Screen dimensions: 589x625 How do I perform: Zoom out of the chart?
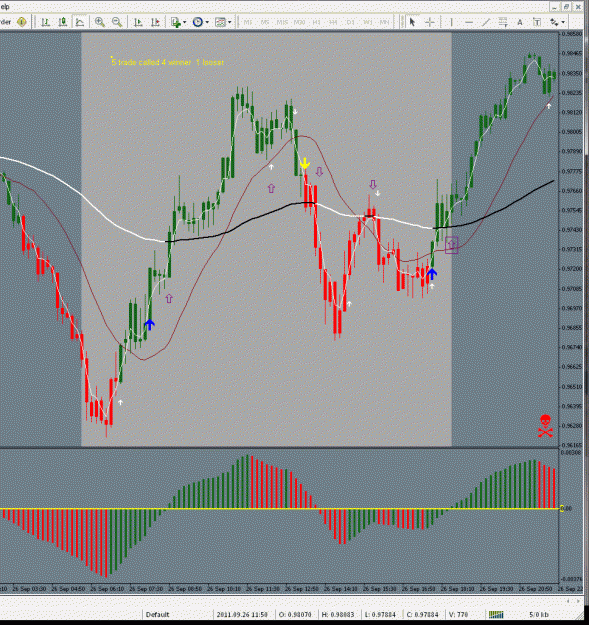point(117,22)
